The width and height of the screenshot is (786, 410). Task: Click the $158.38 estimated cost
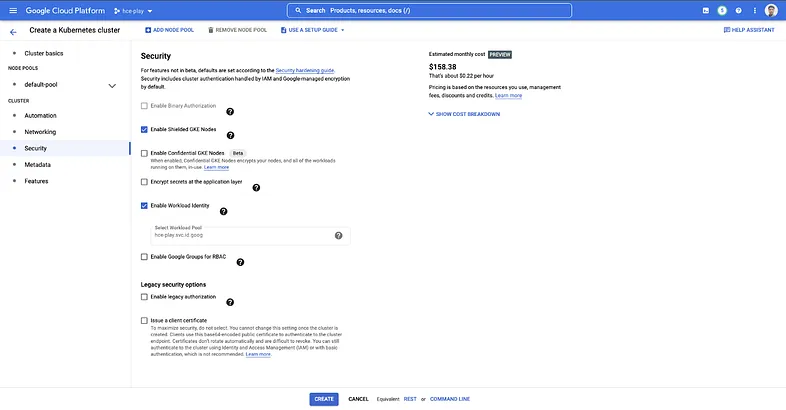443,67
